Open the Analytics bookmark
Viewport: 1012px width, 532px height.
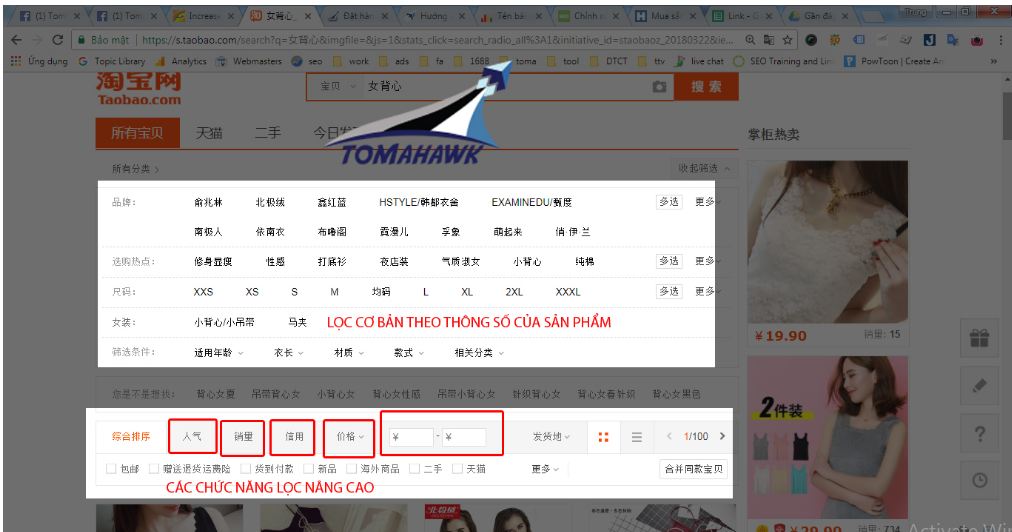[181, 61]
